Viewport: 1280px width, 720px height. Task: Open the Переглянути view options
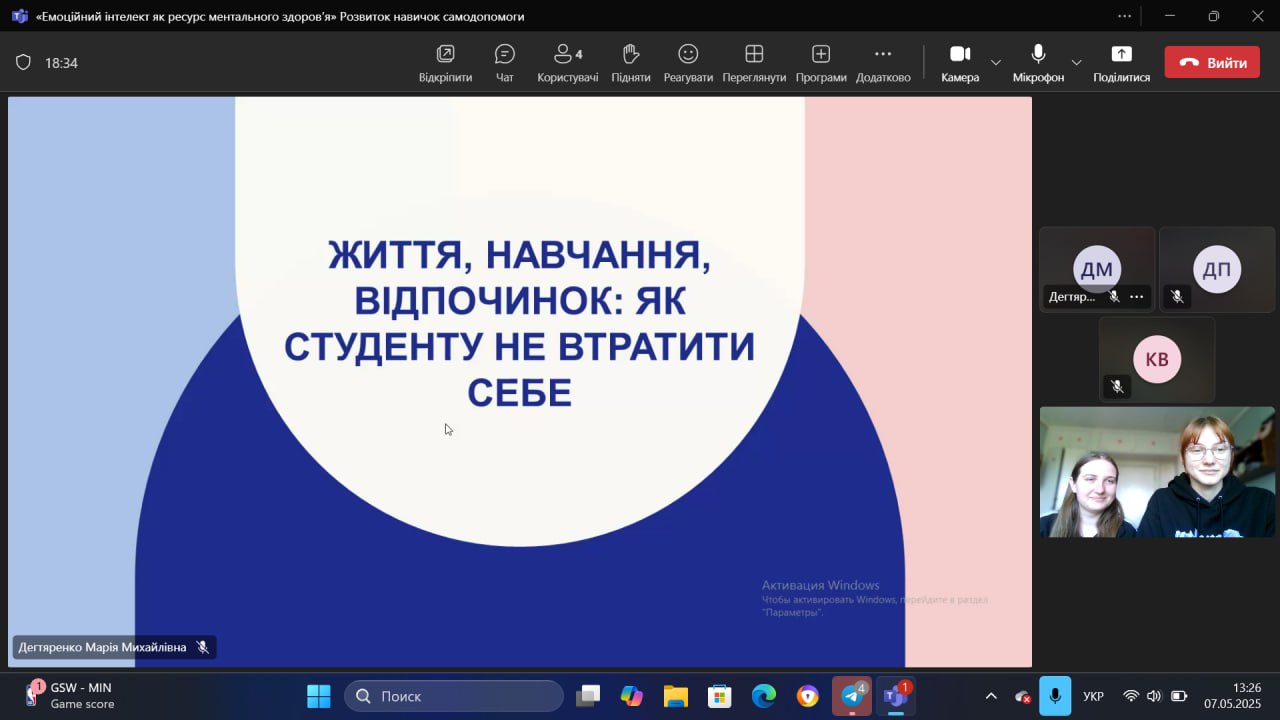pos(754,63)
